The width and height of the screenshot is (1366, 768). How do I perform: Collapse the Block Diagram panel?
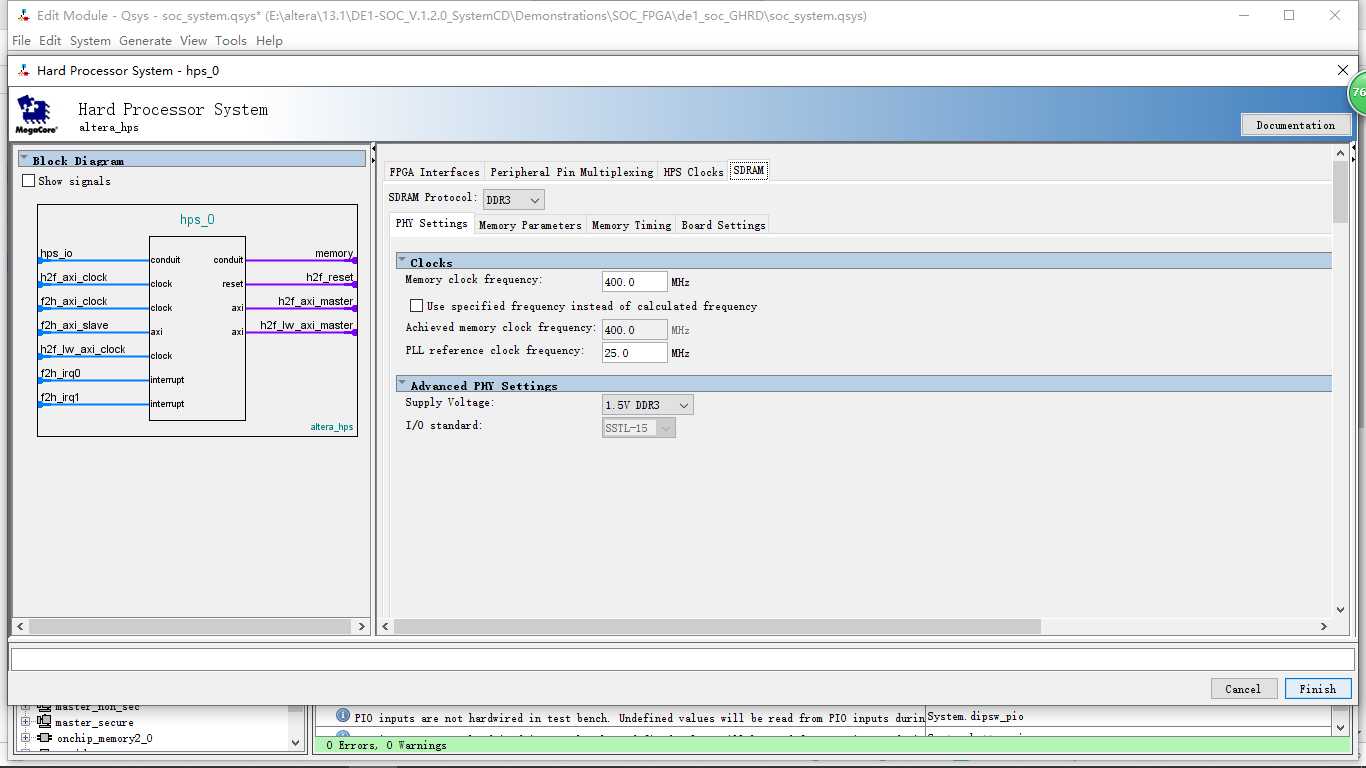point(25,159)
